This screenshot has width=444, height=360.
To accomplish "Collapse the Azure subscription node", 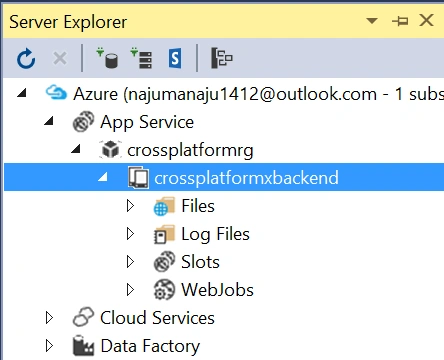I will coord(22,93).
